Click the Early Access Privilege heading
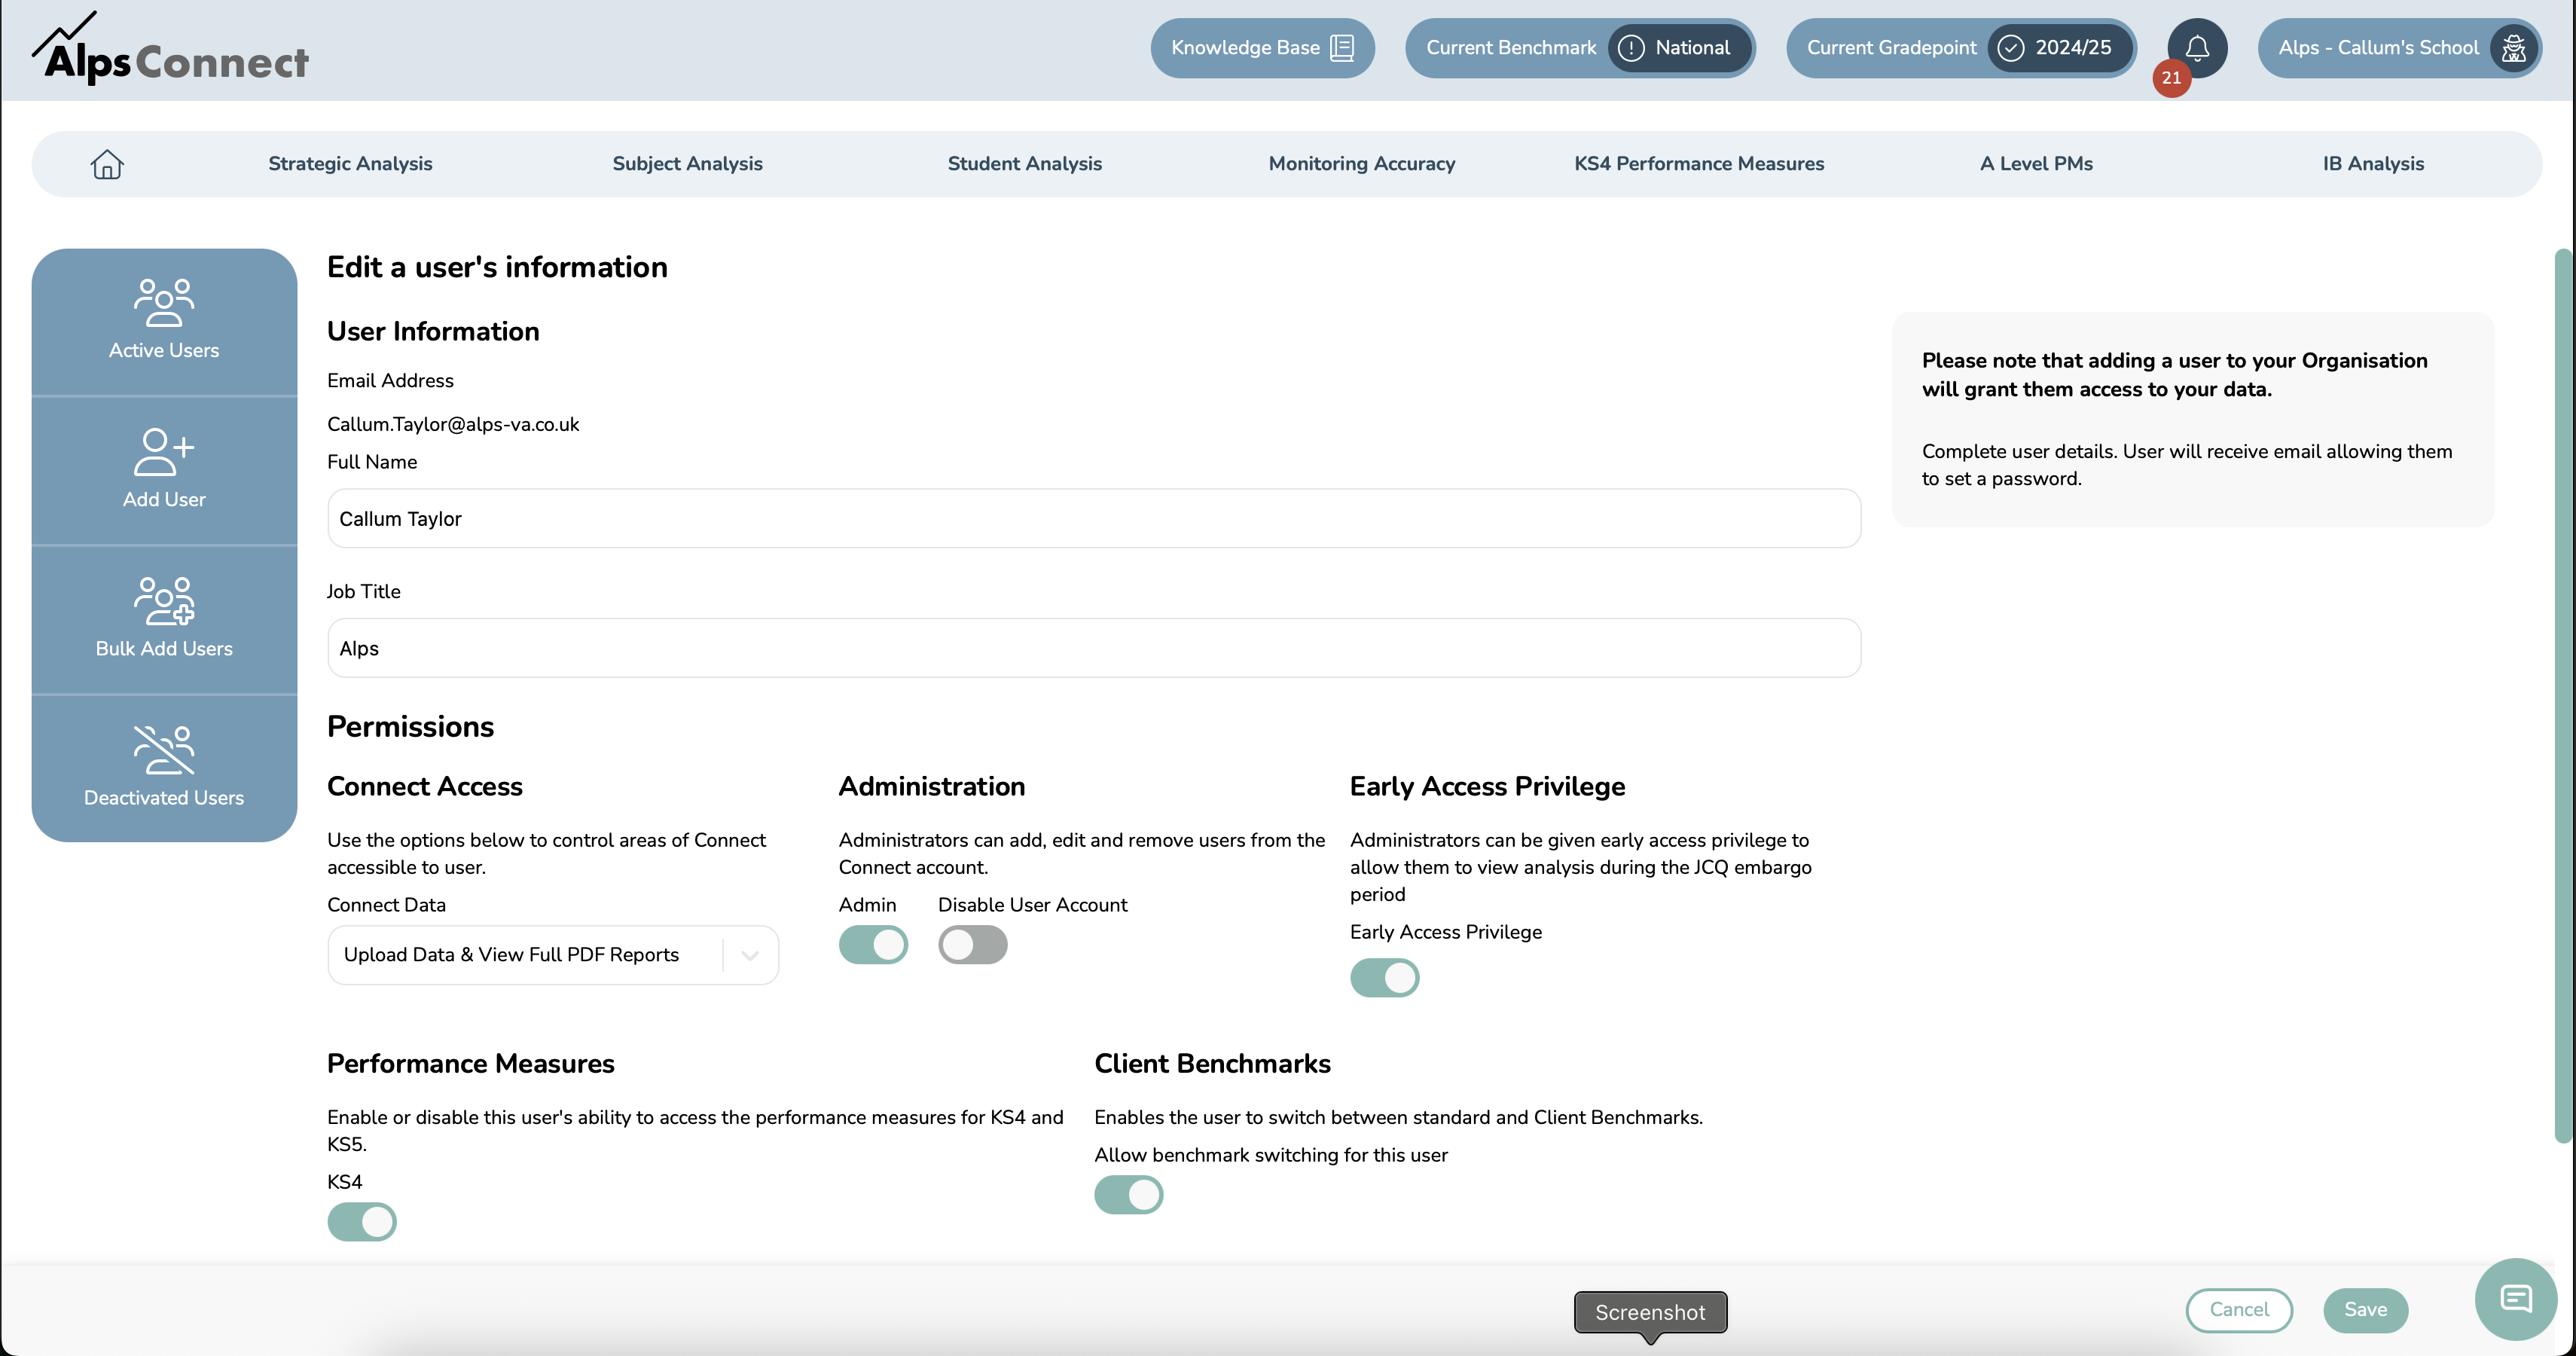This screenshot has width=2576, height=1356. pos(1487,787)
